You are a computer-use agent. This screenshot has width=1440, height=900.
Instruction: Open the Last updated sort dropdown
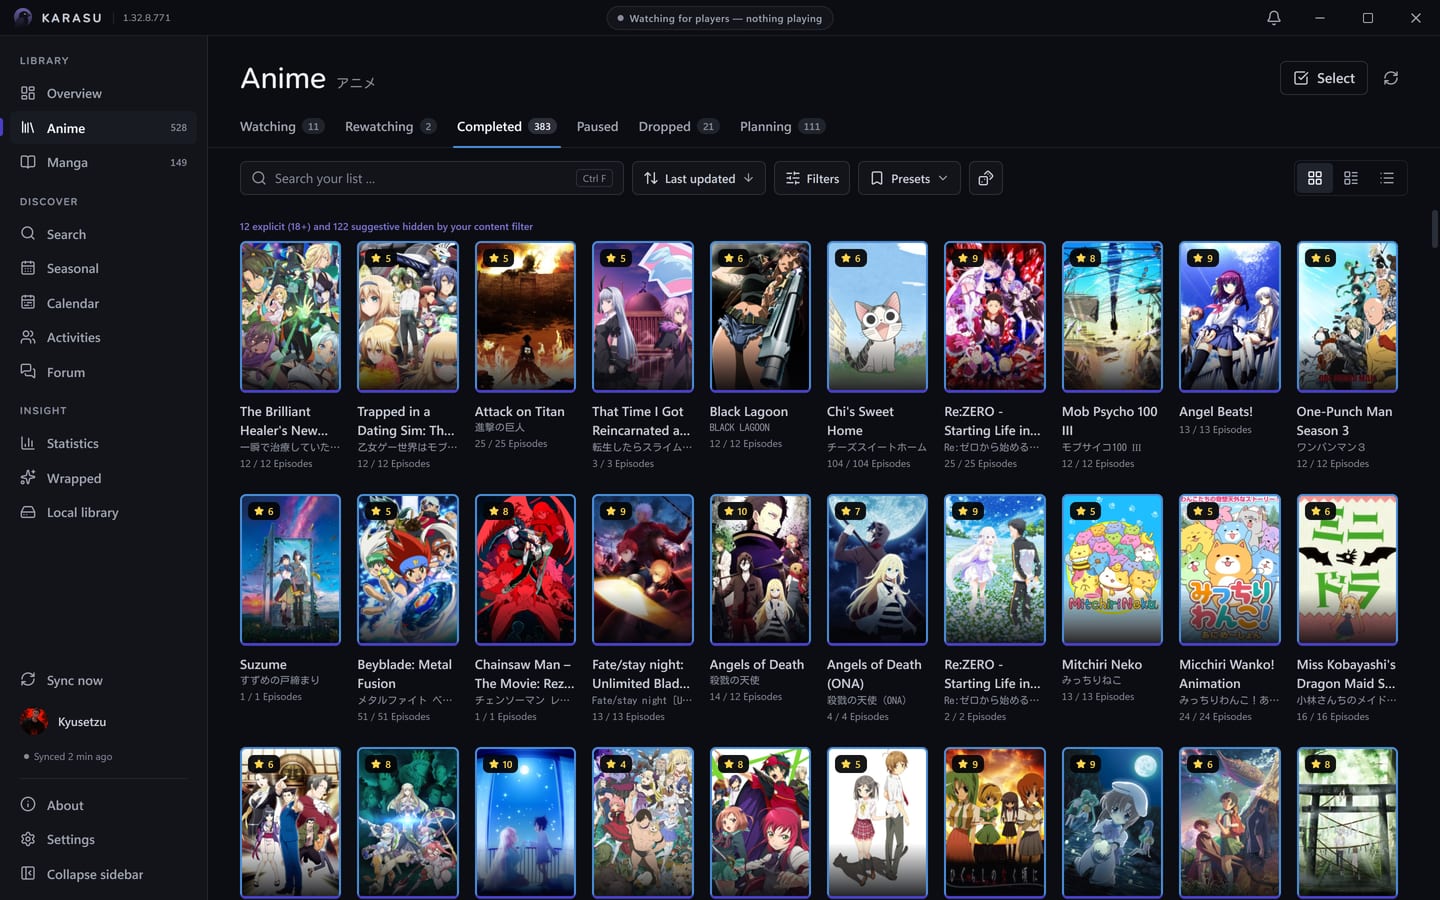(x=699, y=178)
